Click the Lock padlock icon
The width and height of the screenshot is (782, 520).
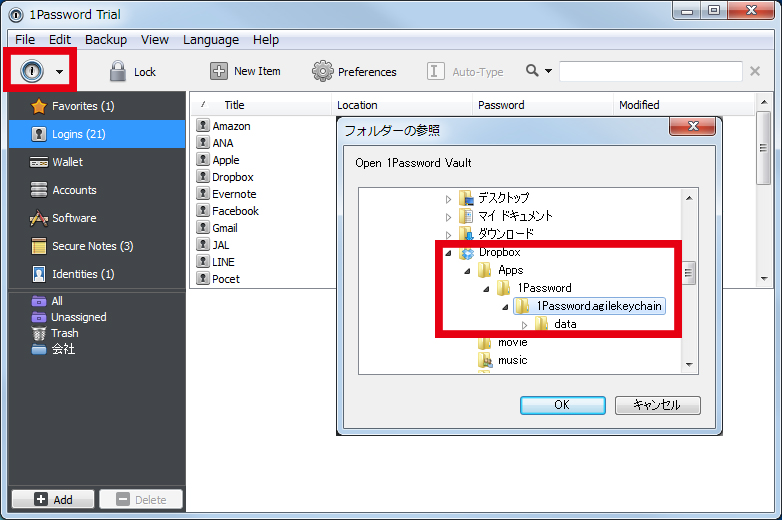click(x=118, y=71)
